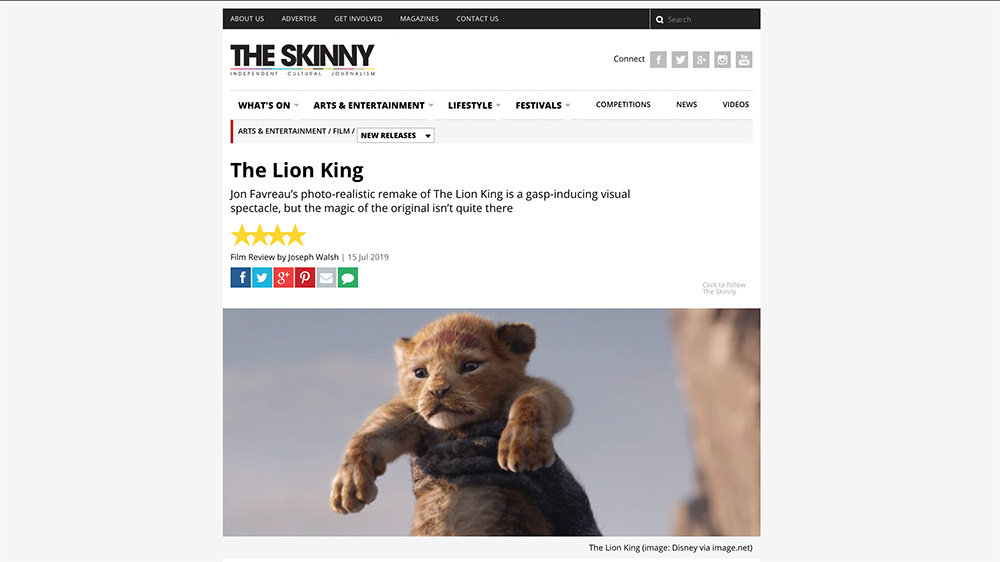Viewport: 1000px width, 562px height.
Task: Go to the News section
Action: [686, 105]
